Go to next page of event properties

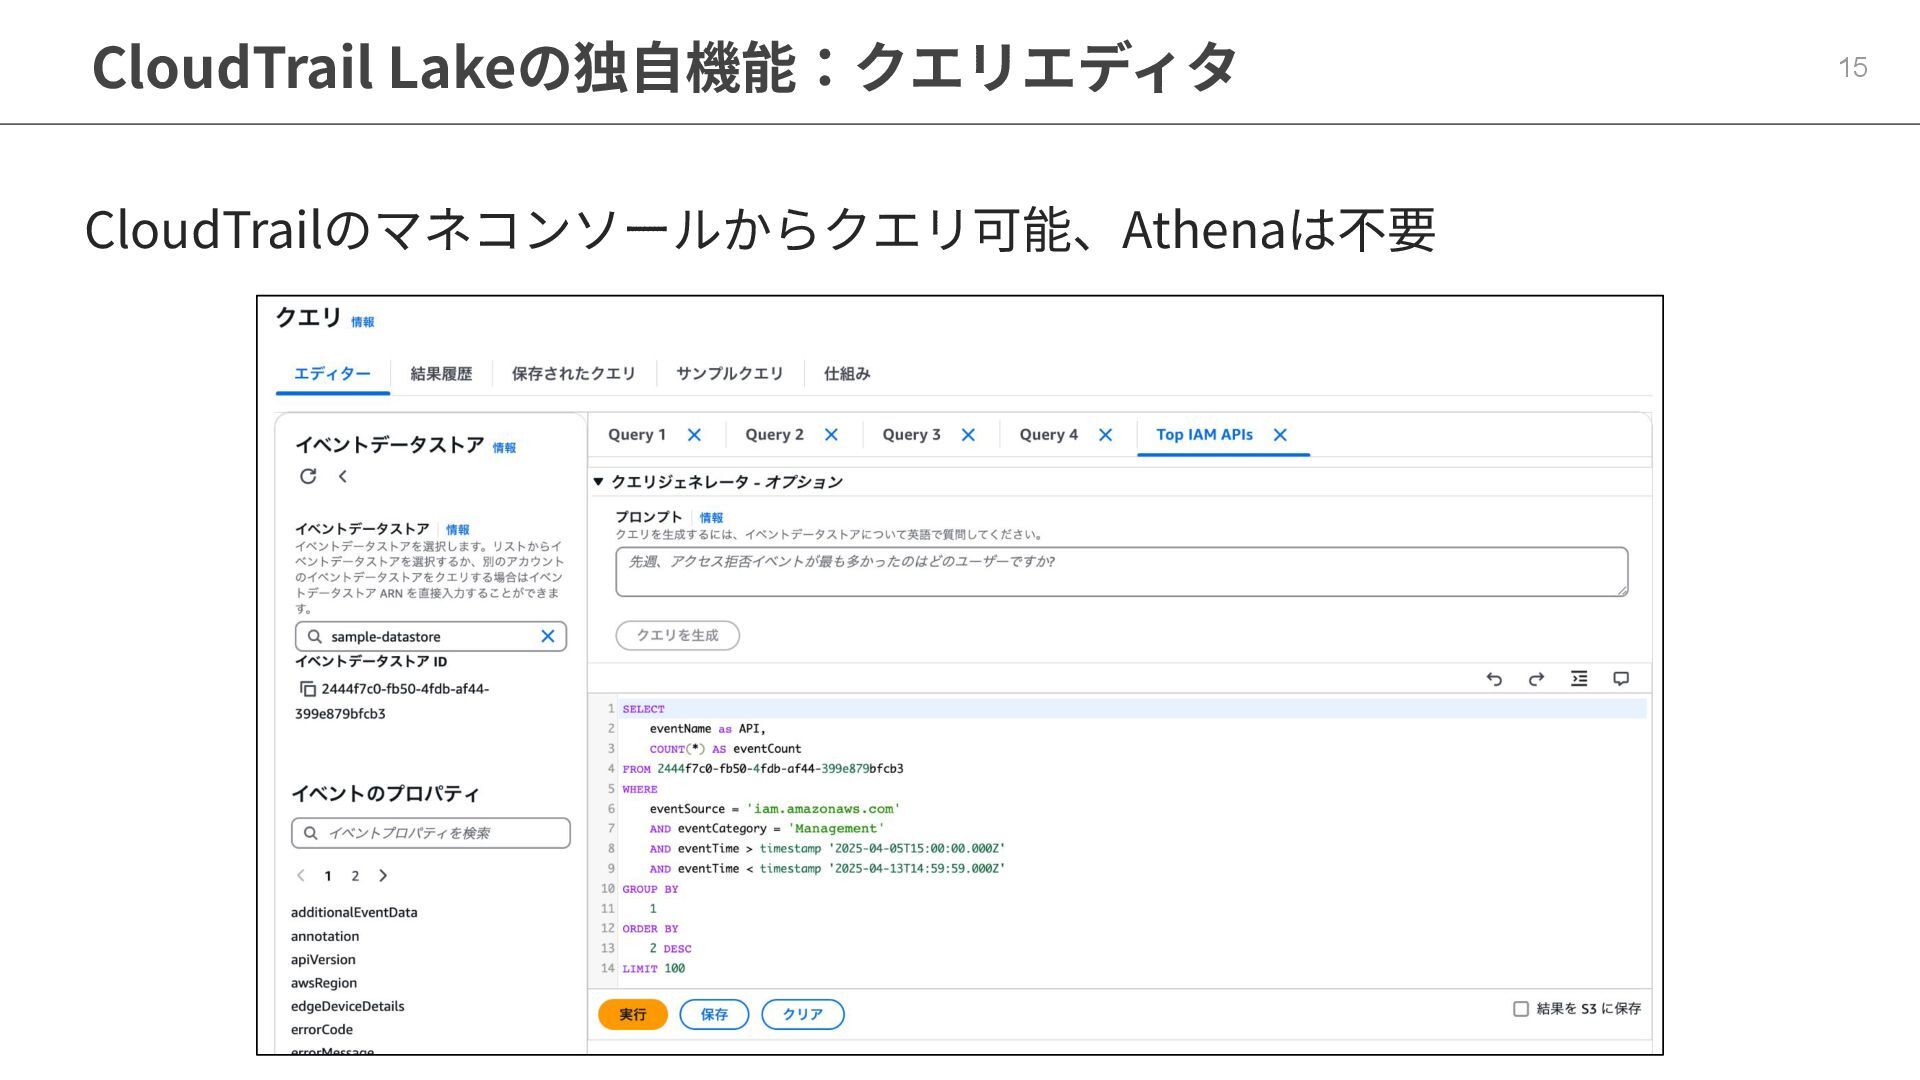(383, 876)
